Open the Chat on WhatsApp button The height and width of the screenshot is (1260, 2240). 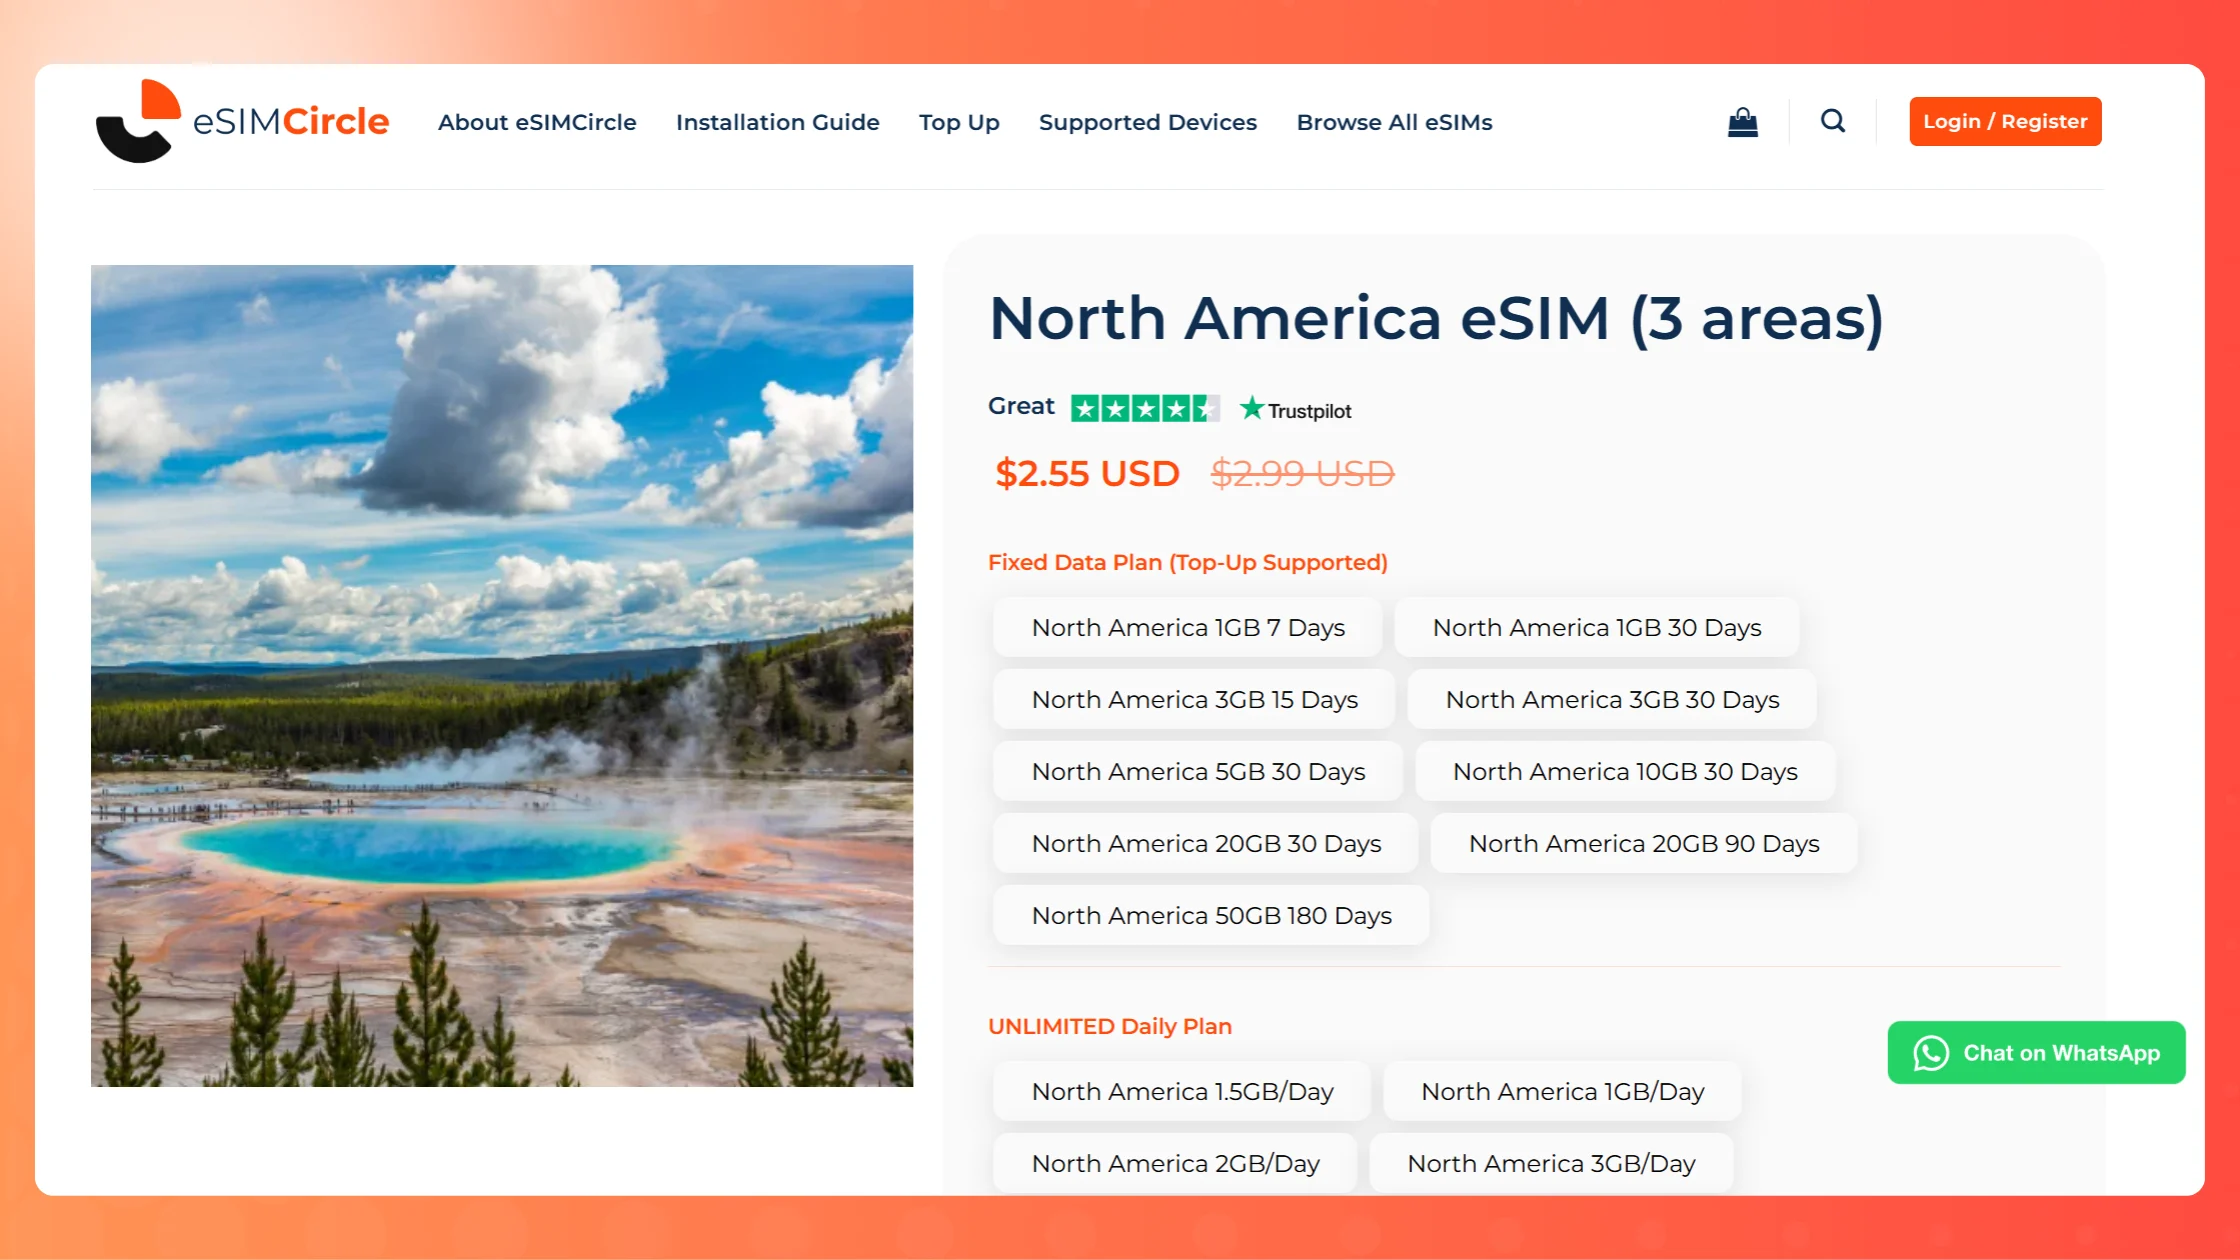(2036, 1052)
